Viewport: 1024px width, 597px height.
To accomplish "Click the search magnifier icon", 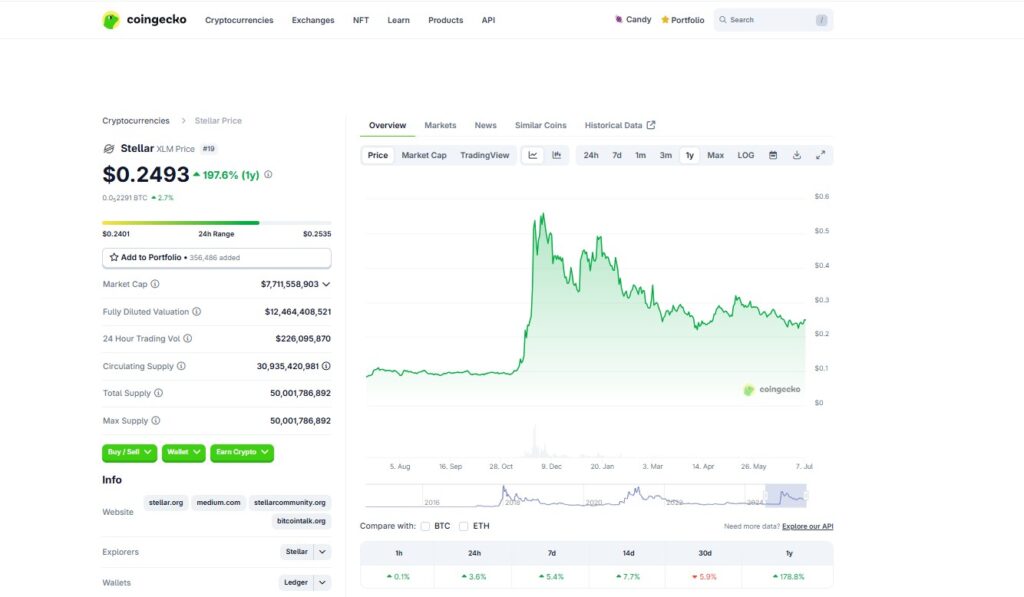I will tap(723, 20).
